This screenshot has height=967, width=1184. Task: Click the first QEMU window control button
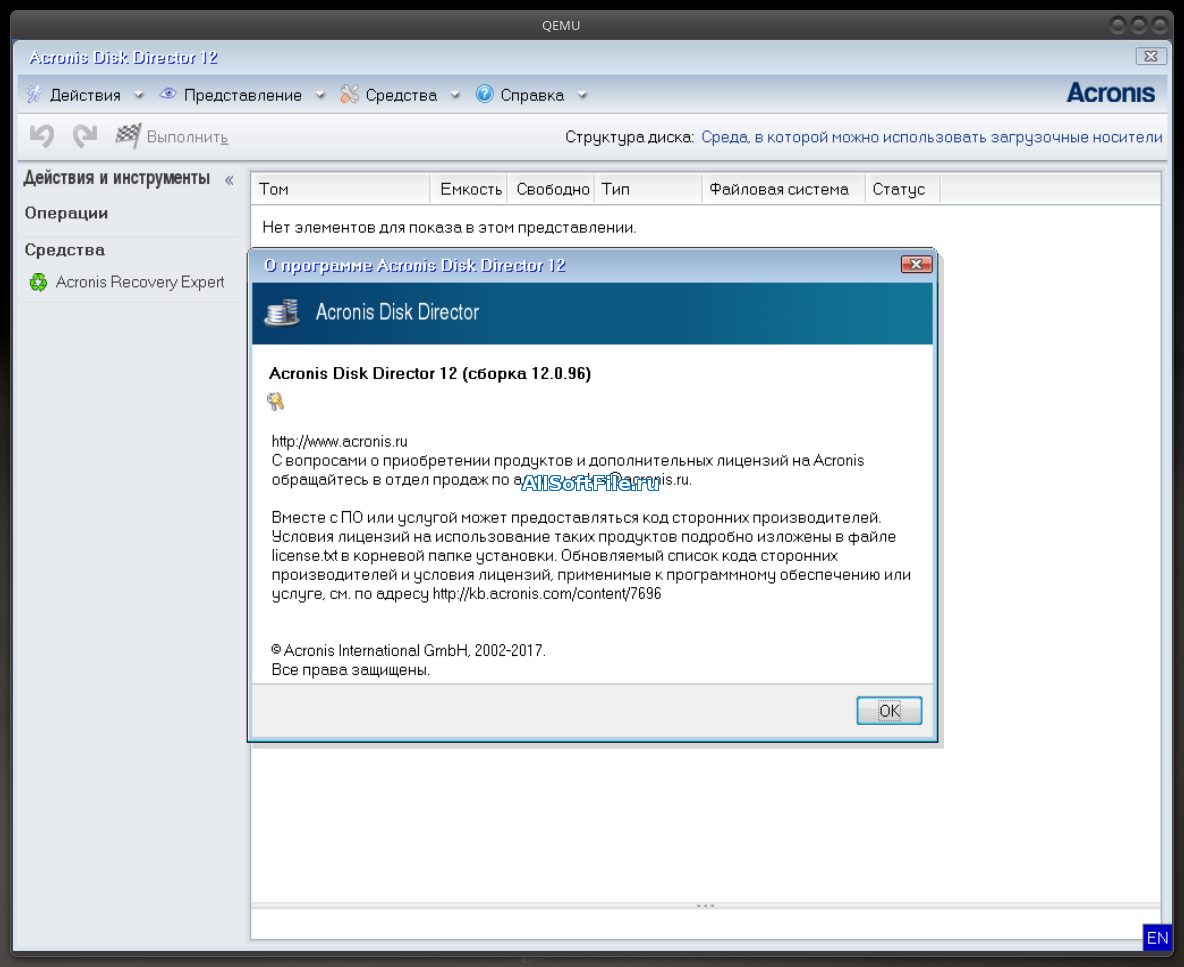(1119, 25)
